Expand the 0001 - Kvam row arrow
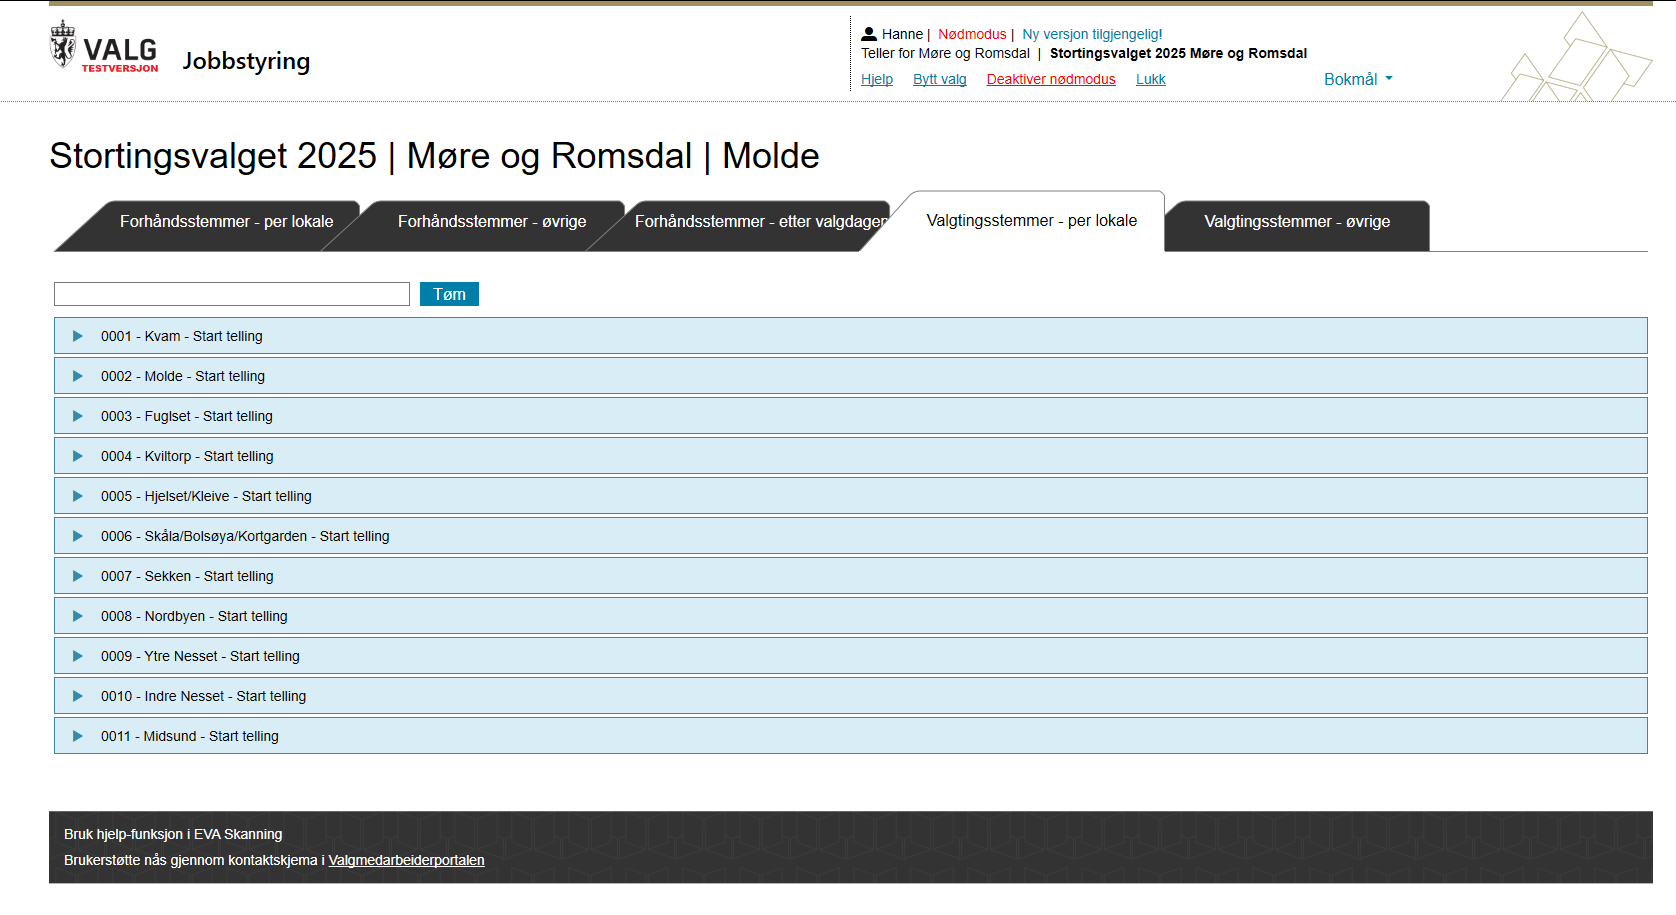1676x915 pixels. coord(78,336)
